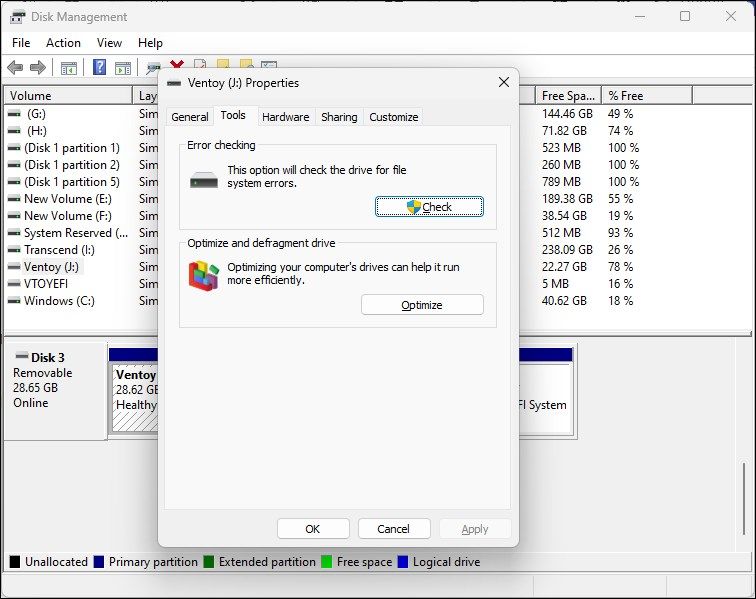Click the drive icon beside Ventoy (J:) volume
756x599 pixels.
click(14, 267)
